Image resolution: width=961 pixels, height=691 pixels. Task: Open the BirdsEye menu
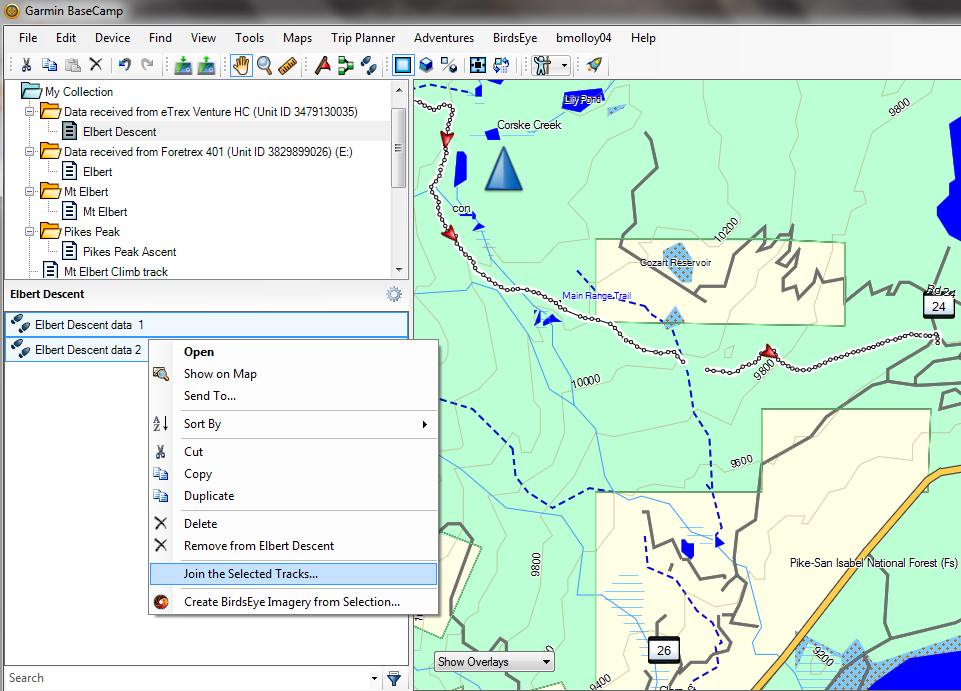click(x=515, y=38)
